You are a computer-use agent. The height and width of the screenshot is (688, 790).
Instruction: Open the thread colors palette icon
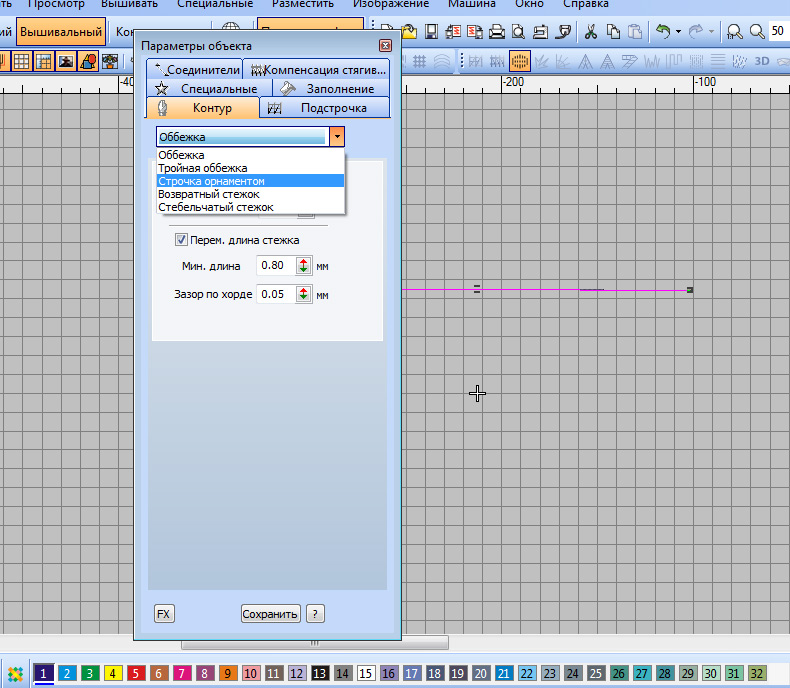[15, 673]
